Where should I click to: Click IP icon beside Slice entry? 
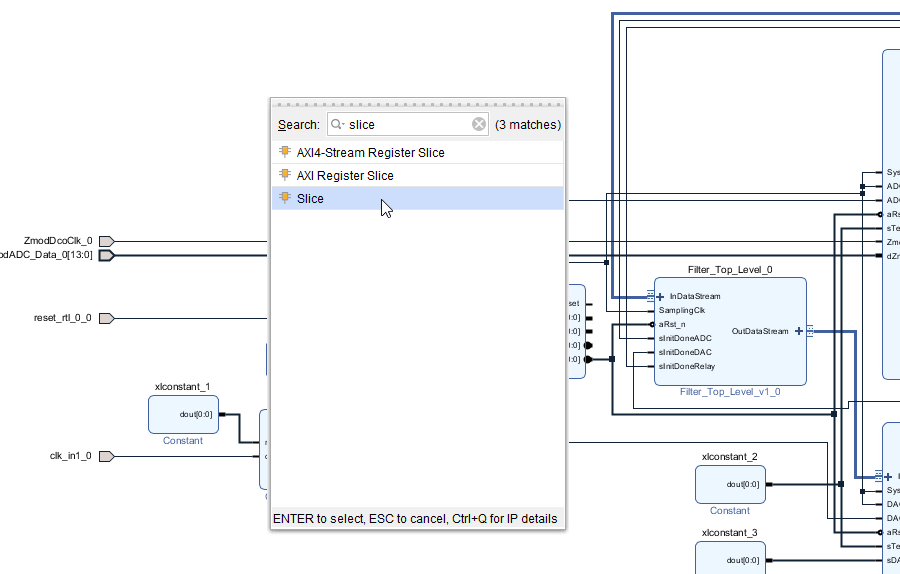(285, 197)
